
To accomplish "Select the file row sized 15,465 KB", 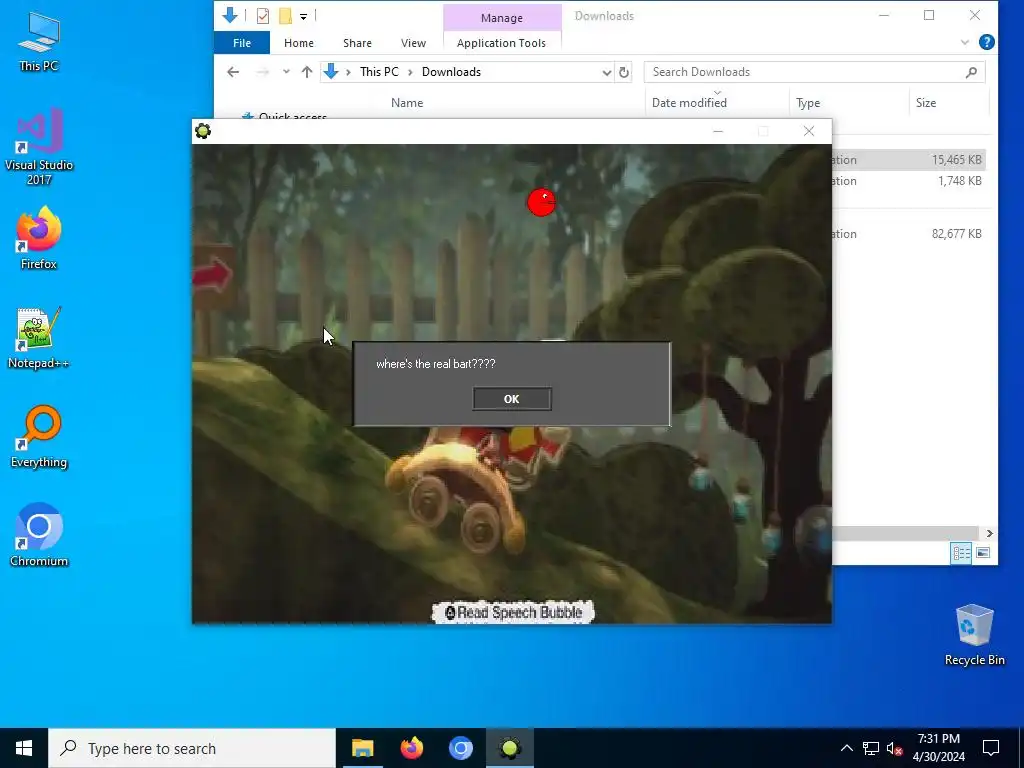I will pyautogui.click(x=909, y=159).
